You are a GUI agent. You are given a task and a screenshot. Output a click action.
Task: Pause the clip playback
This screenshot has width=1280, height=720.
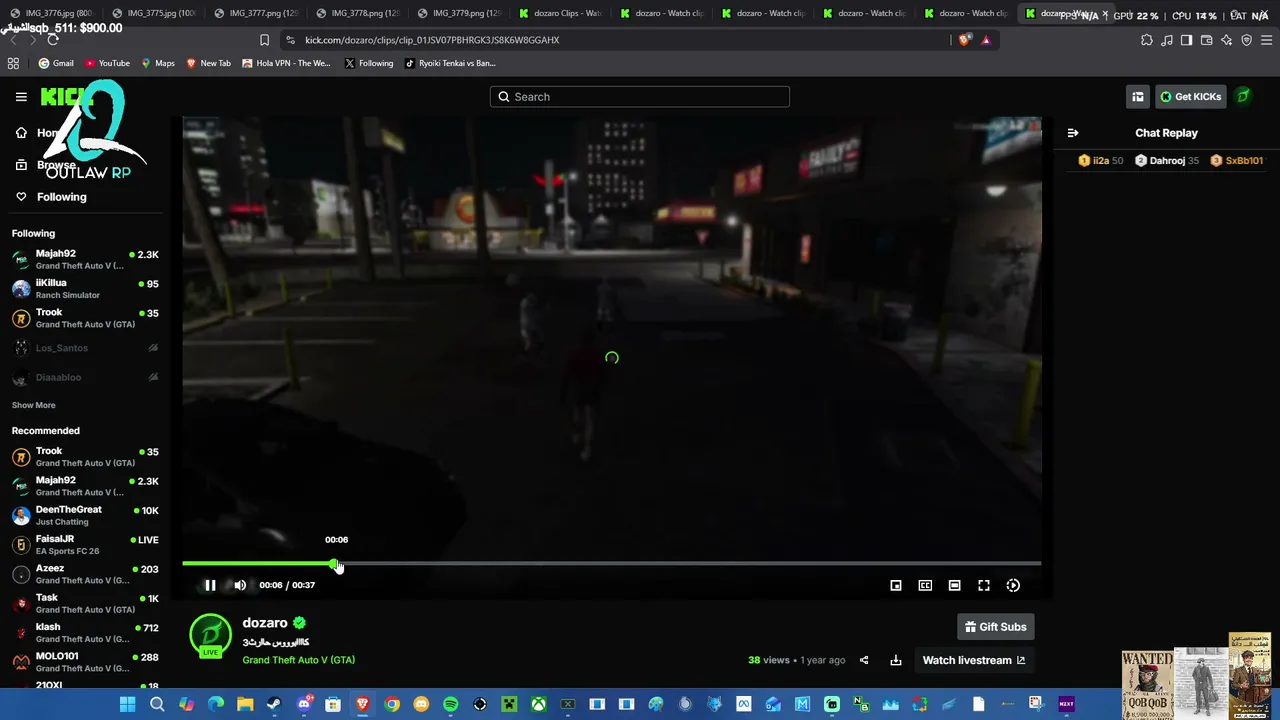pyautogui.click(x=210, y=585)
